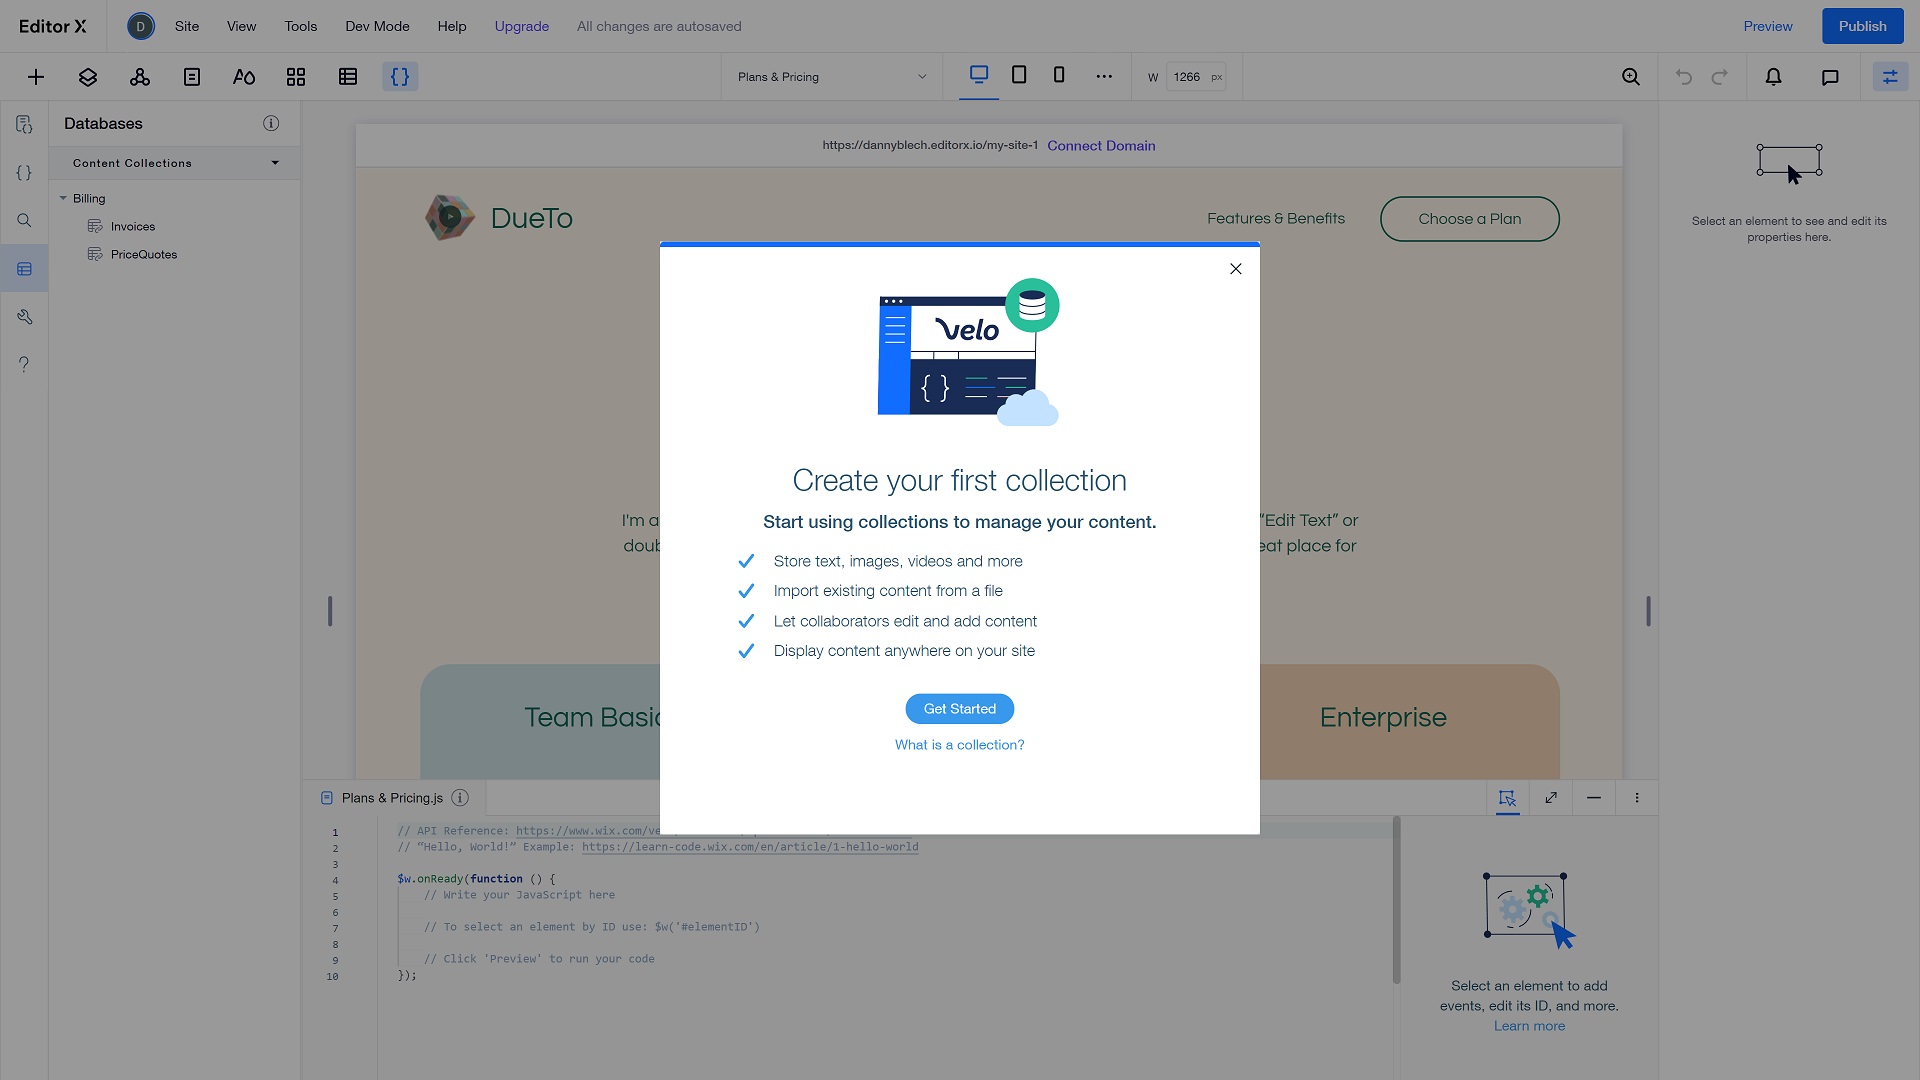Open Page Code icon in left sidebar
The image size is (1920, 1080).
[x=24, y=125]
